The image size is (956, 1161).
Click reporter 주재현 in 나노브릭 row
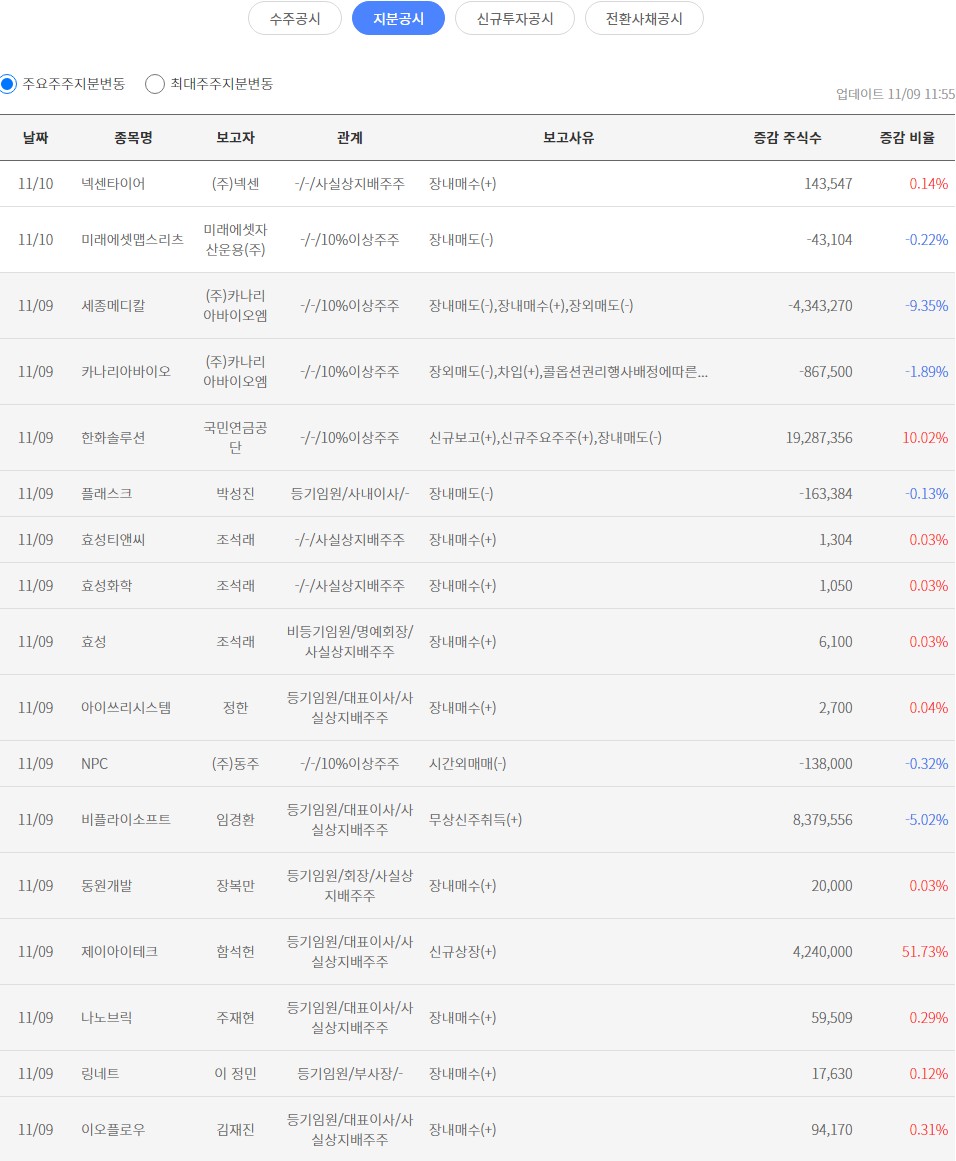235,1017
